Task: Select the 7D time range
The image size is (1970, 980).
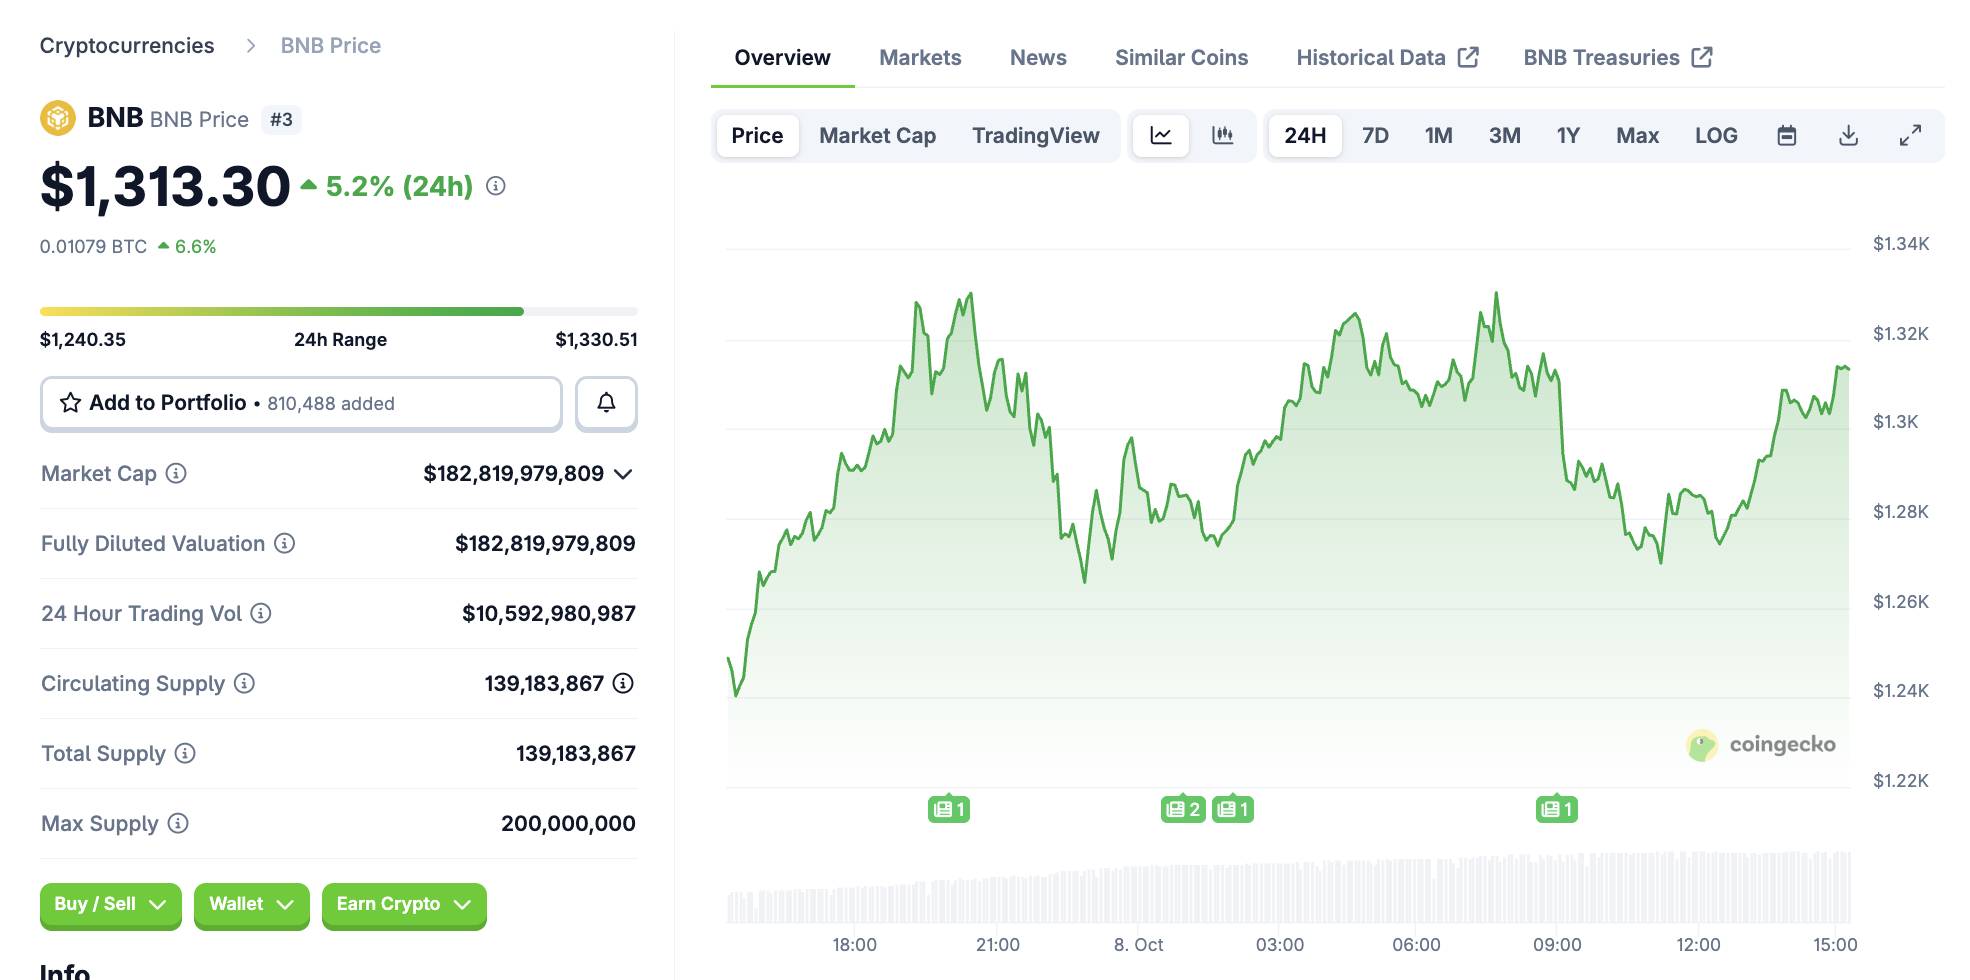Action: [1375, 136]
